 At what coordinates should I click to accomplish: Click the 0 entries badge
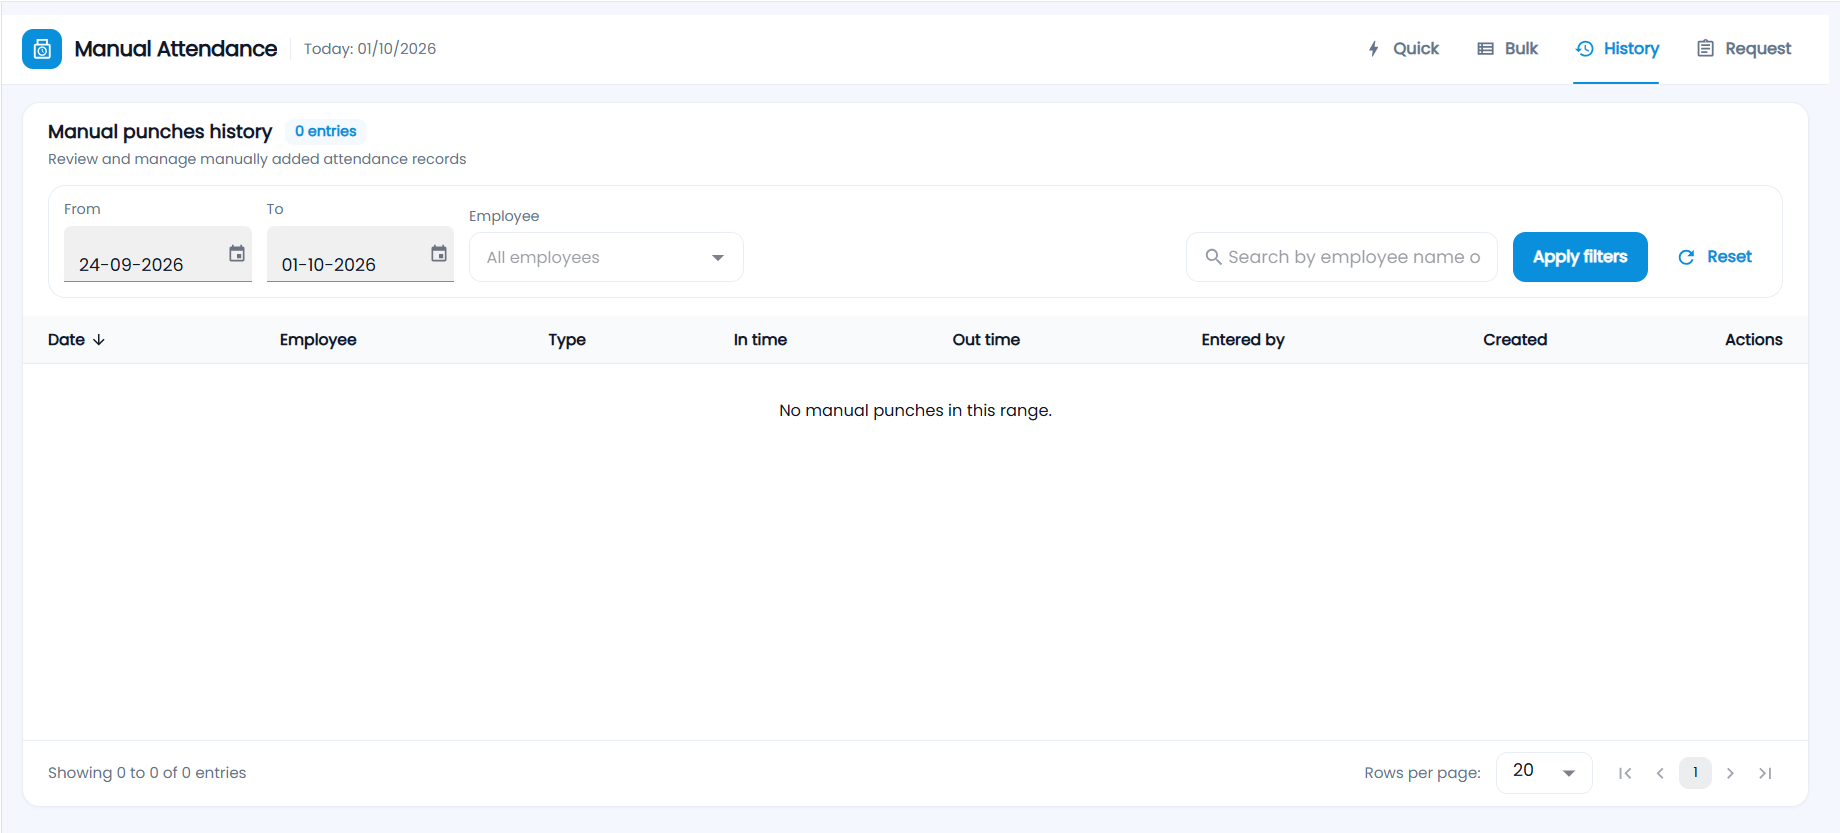click(326, 131)
